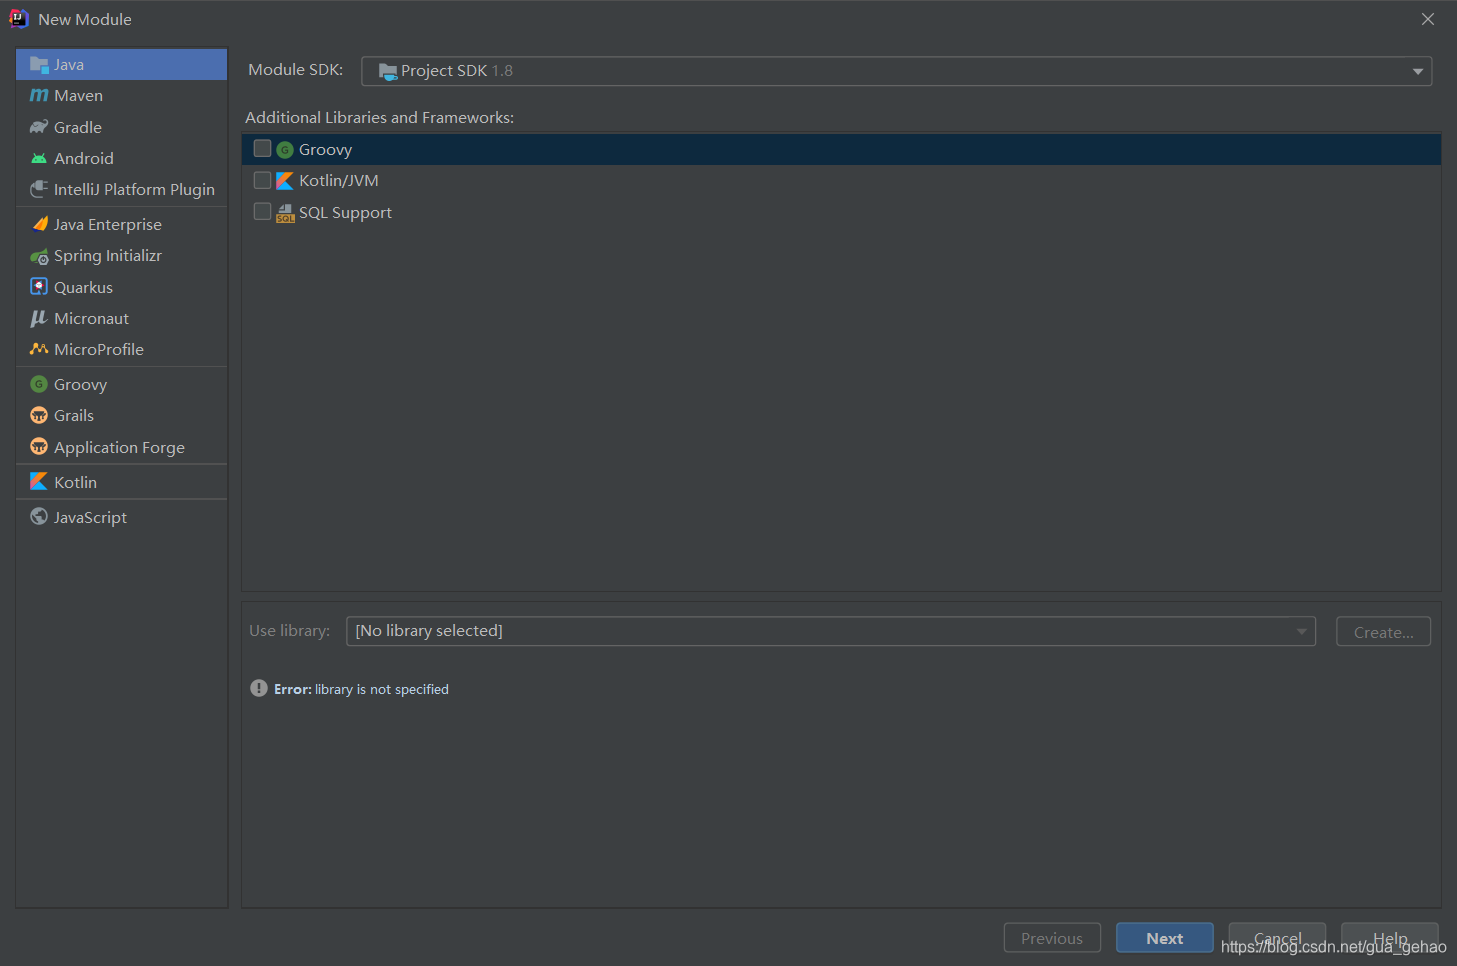
Task: Select Spring Initializr module type
Action: [x=122, y=256]
